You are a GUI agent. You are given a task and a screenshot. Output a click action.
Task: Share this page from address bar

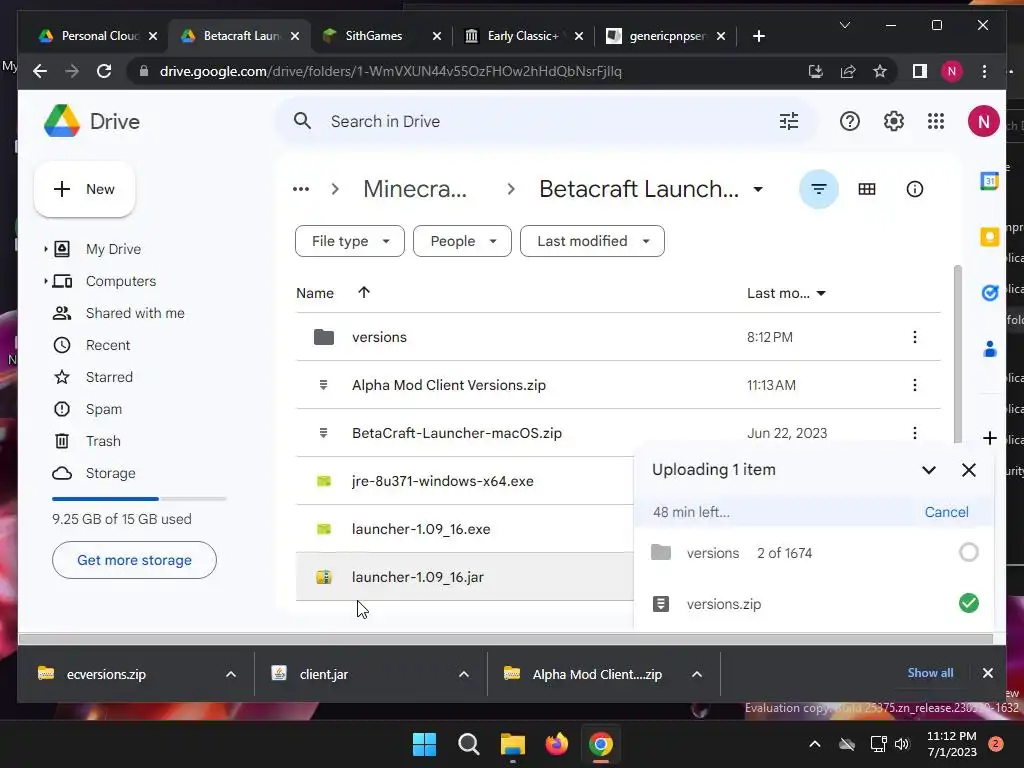click(x=848, y=71)
